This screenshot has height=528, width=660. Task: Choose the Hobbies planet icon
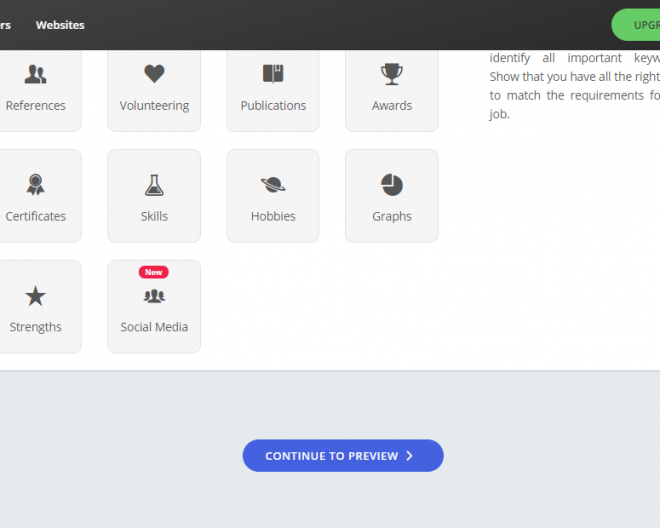273,185
